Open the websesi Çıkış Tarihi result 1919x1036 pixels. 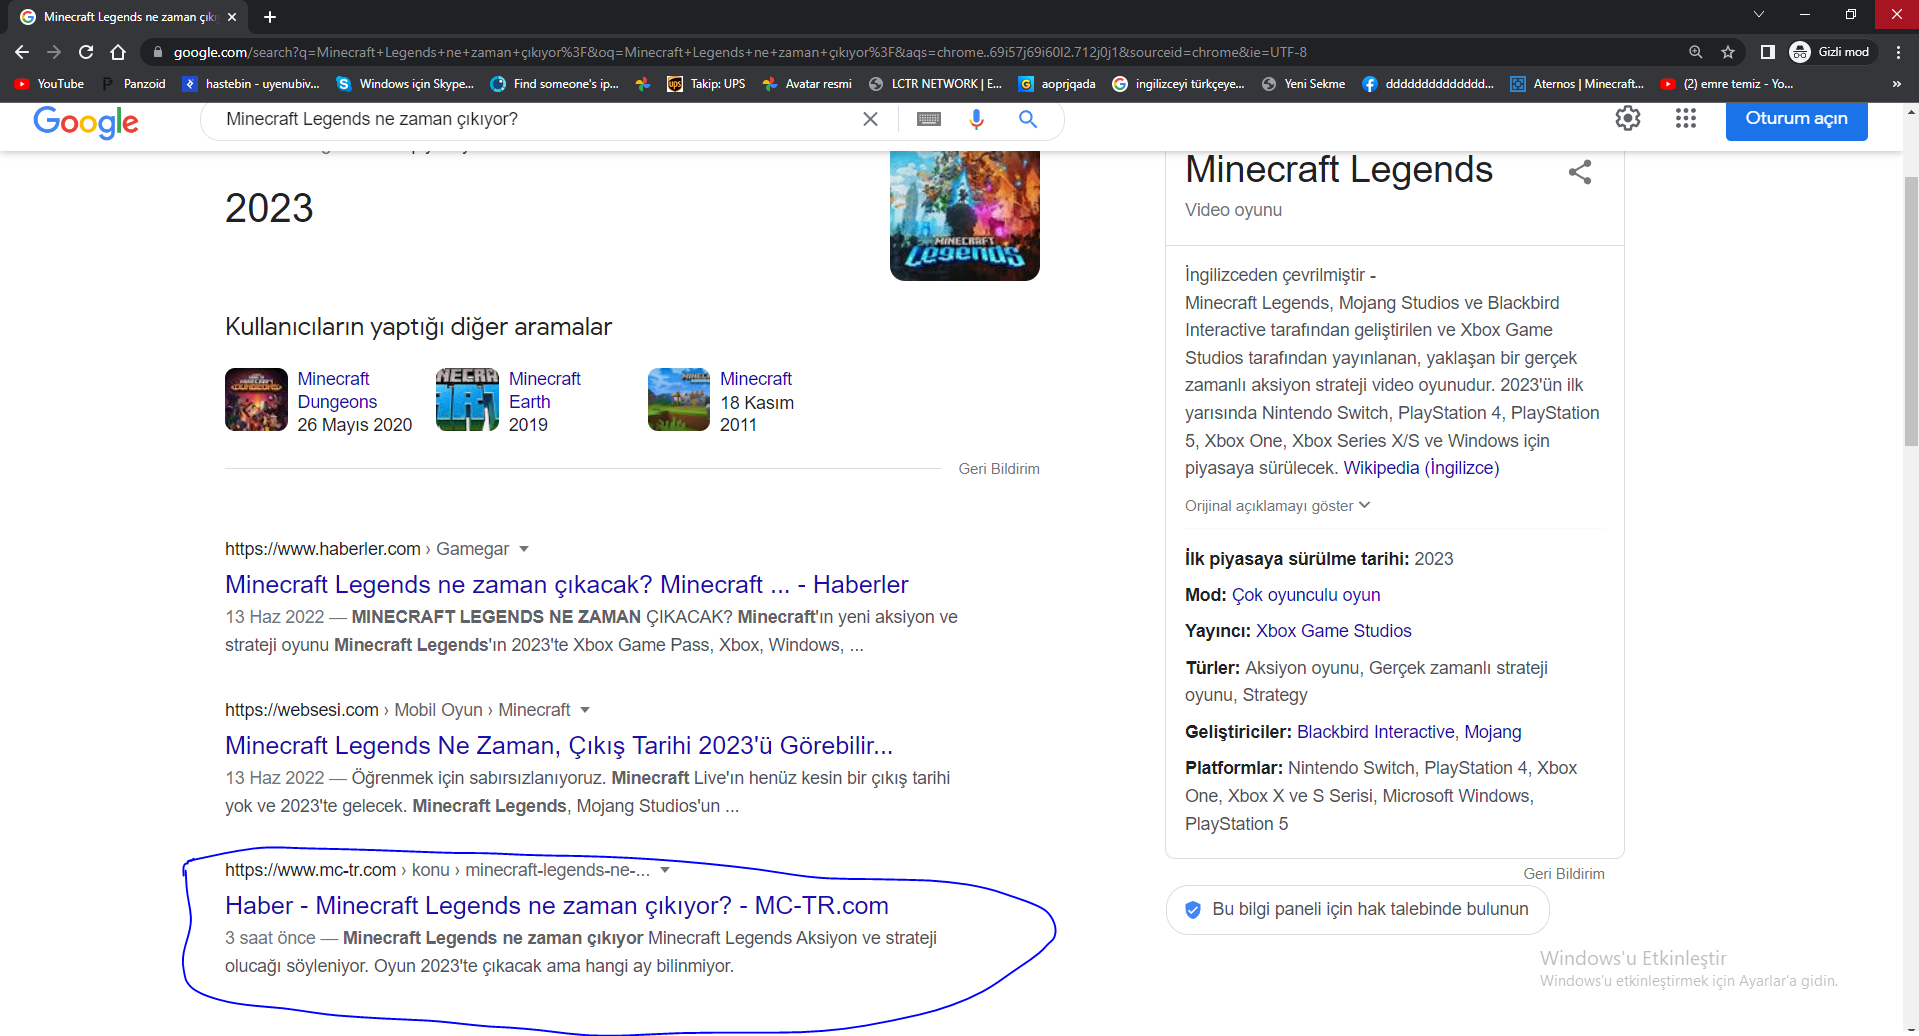pyautogui.click(x=558, y=746)
